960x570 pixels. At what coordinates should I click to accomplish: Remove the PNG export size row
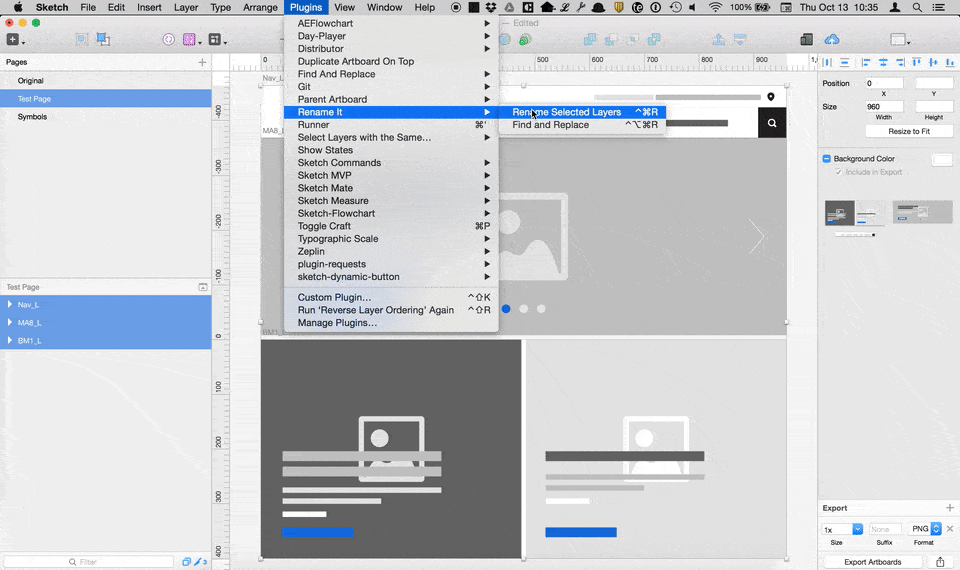coord(950,528)
